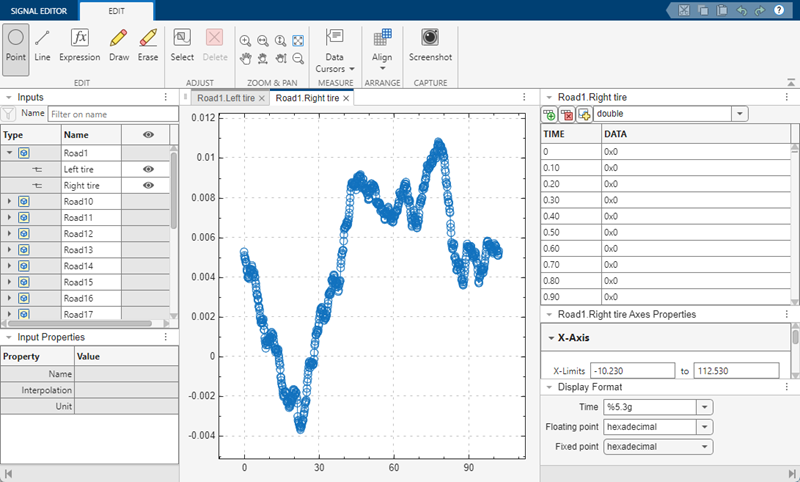Screen dimensions: 800x482
Task: Edit X-Limits minimum field -10.230
Action: [633, 371]
